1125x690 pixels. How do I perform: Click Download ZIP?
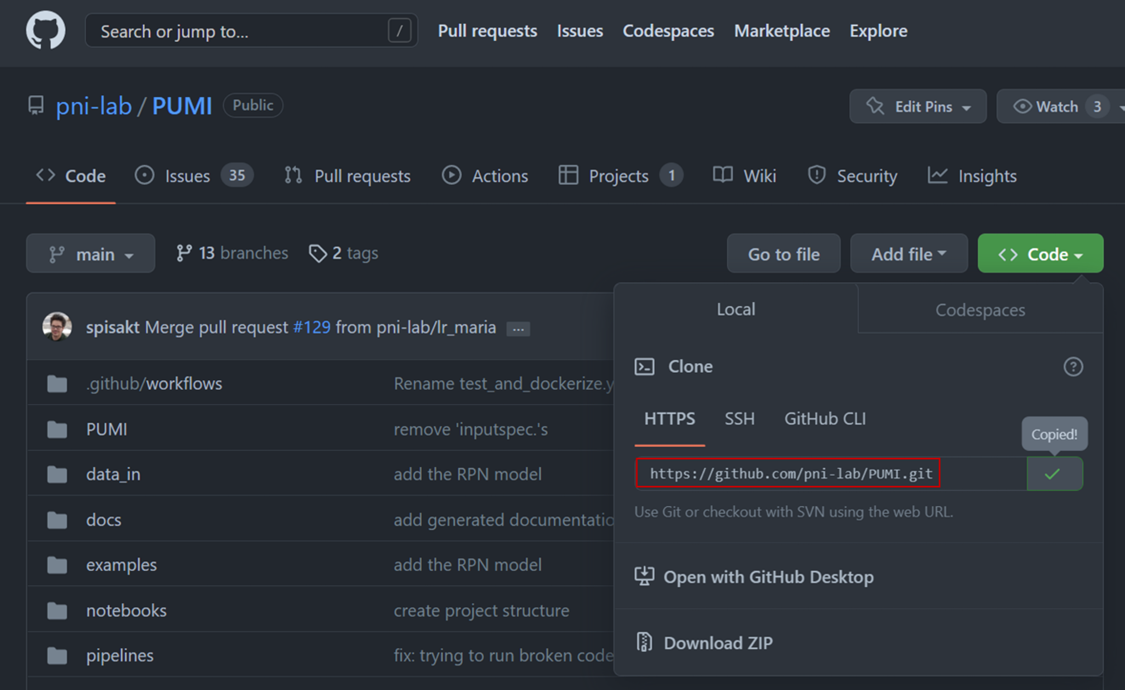[718, 643]
